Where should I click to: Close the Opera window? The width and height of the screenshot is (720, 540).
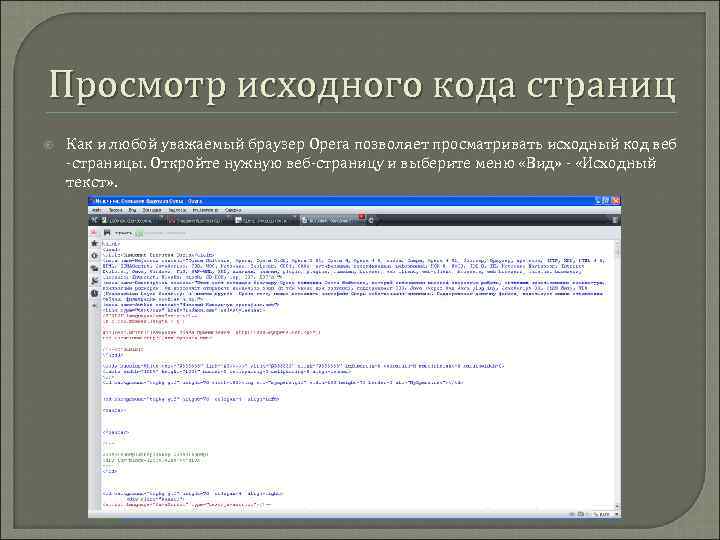616,201
